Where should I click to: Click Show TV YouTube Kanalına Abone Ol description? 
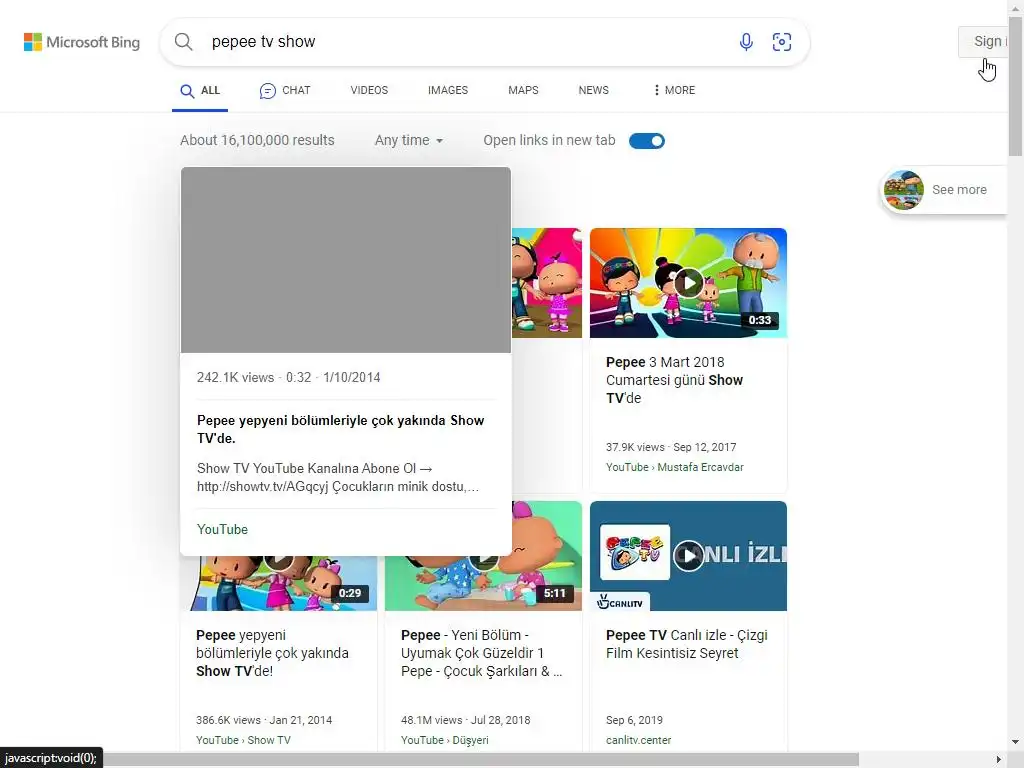338,477
